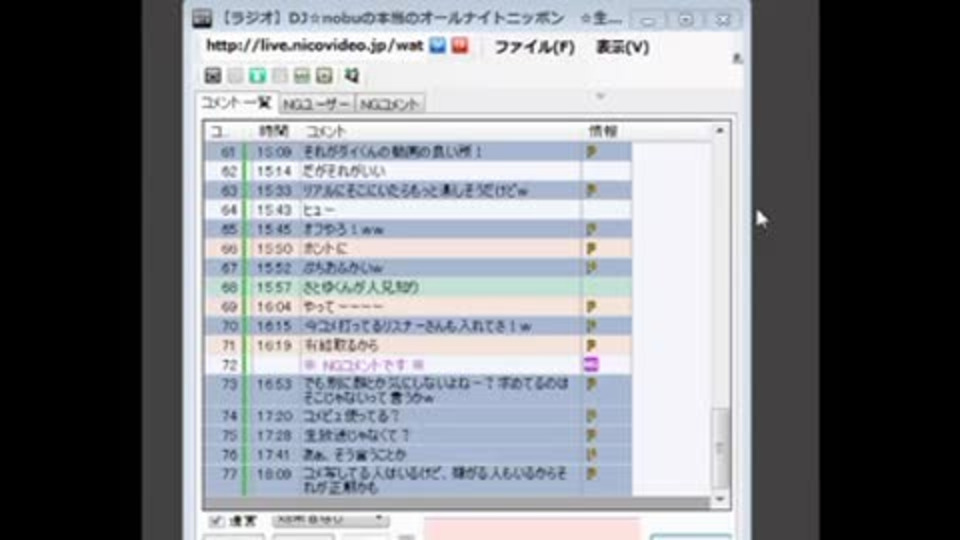Click comment number 64 in the list
The height and width of the screenshot is (540, 960).
point(229,210)
